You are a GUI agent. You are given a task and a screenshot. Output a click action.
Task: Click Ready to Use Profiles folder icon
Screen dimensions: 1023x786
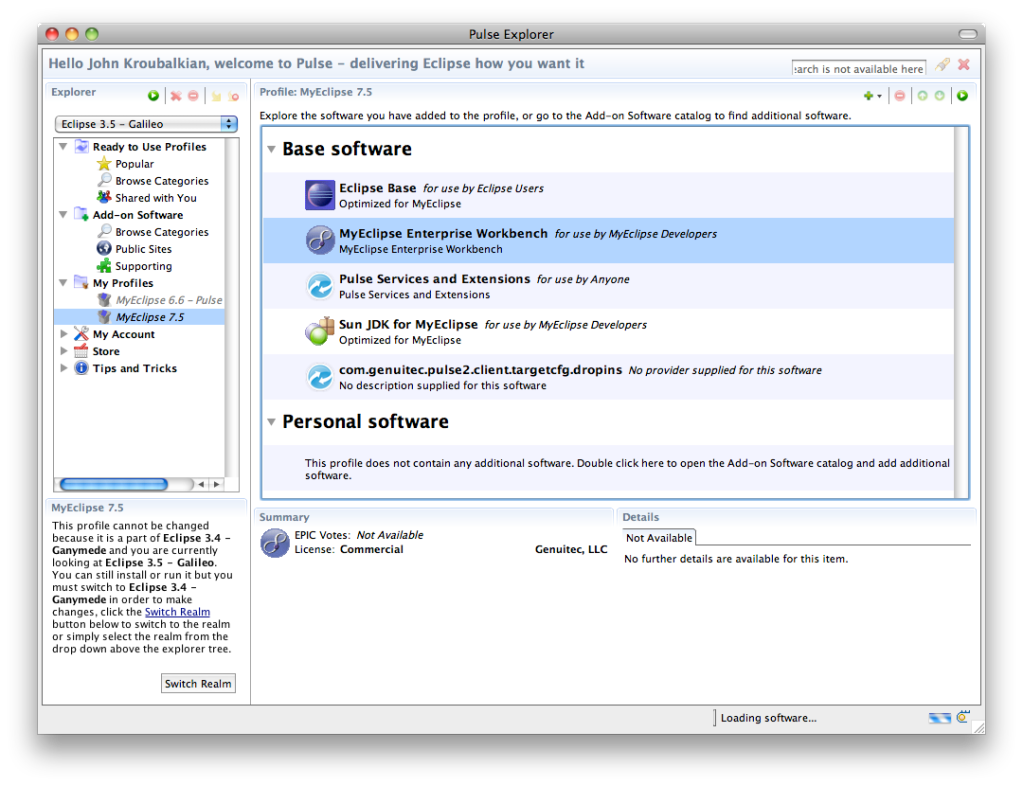tap(82, 146)
